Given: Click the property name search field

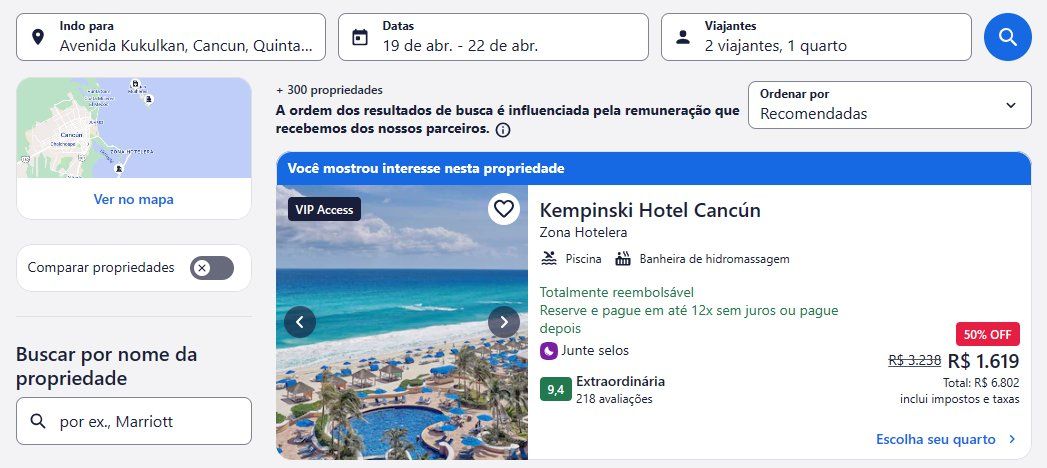Looking at the screenshot, I should coord(134,421).
